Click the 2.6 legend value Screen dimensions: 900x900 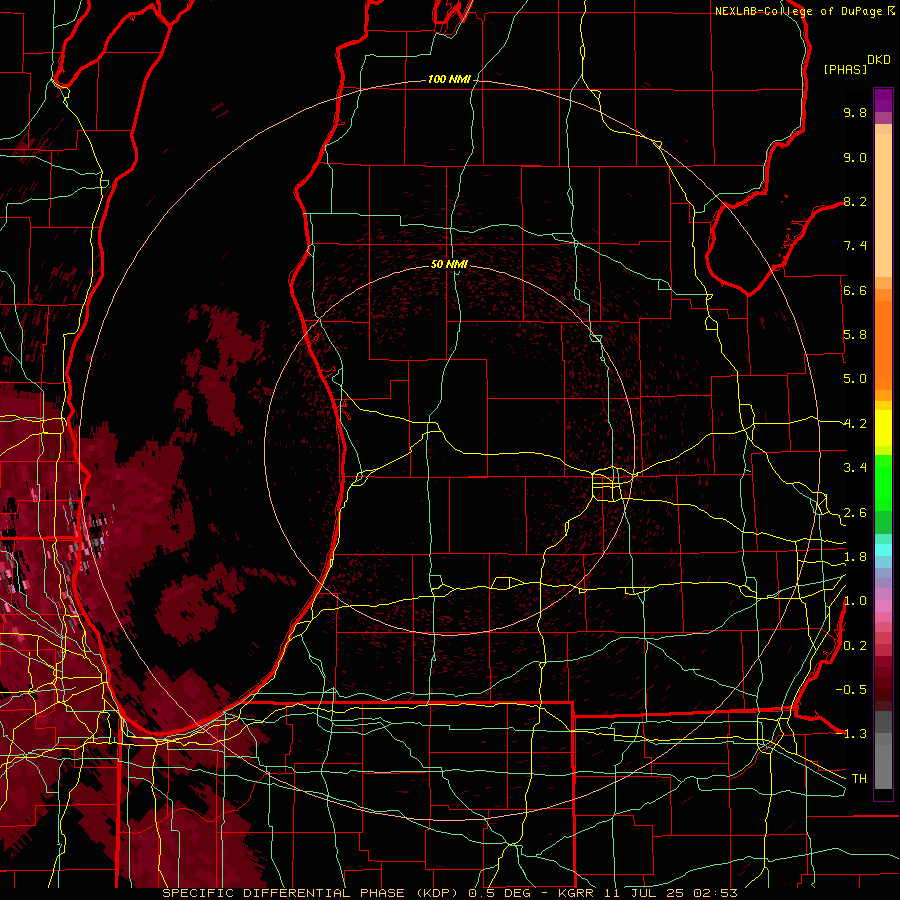pyautogui.click(x=855, y=513)
